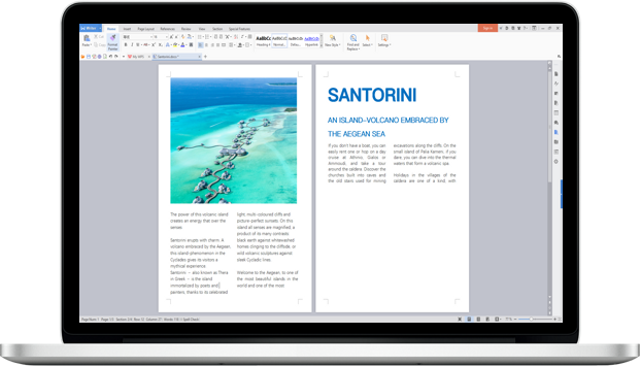Open the Insert ribbon tab
Viewport: 640px width, 366px height.
pyautogui.click(x=127, y=29)
